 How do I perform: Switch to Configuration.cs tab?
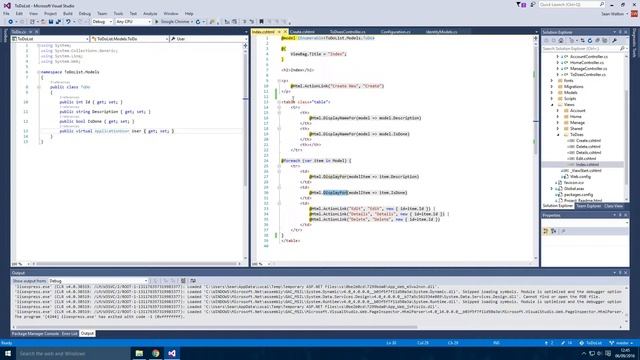(396, 32)
